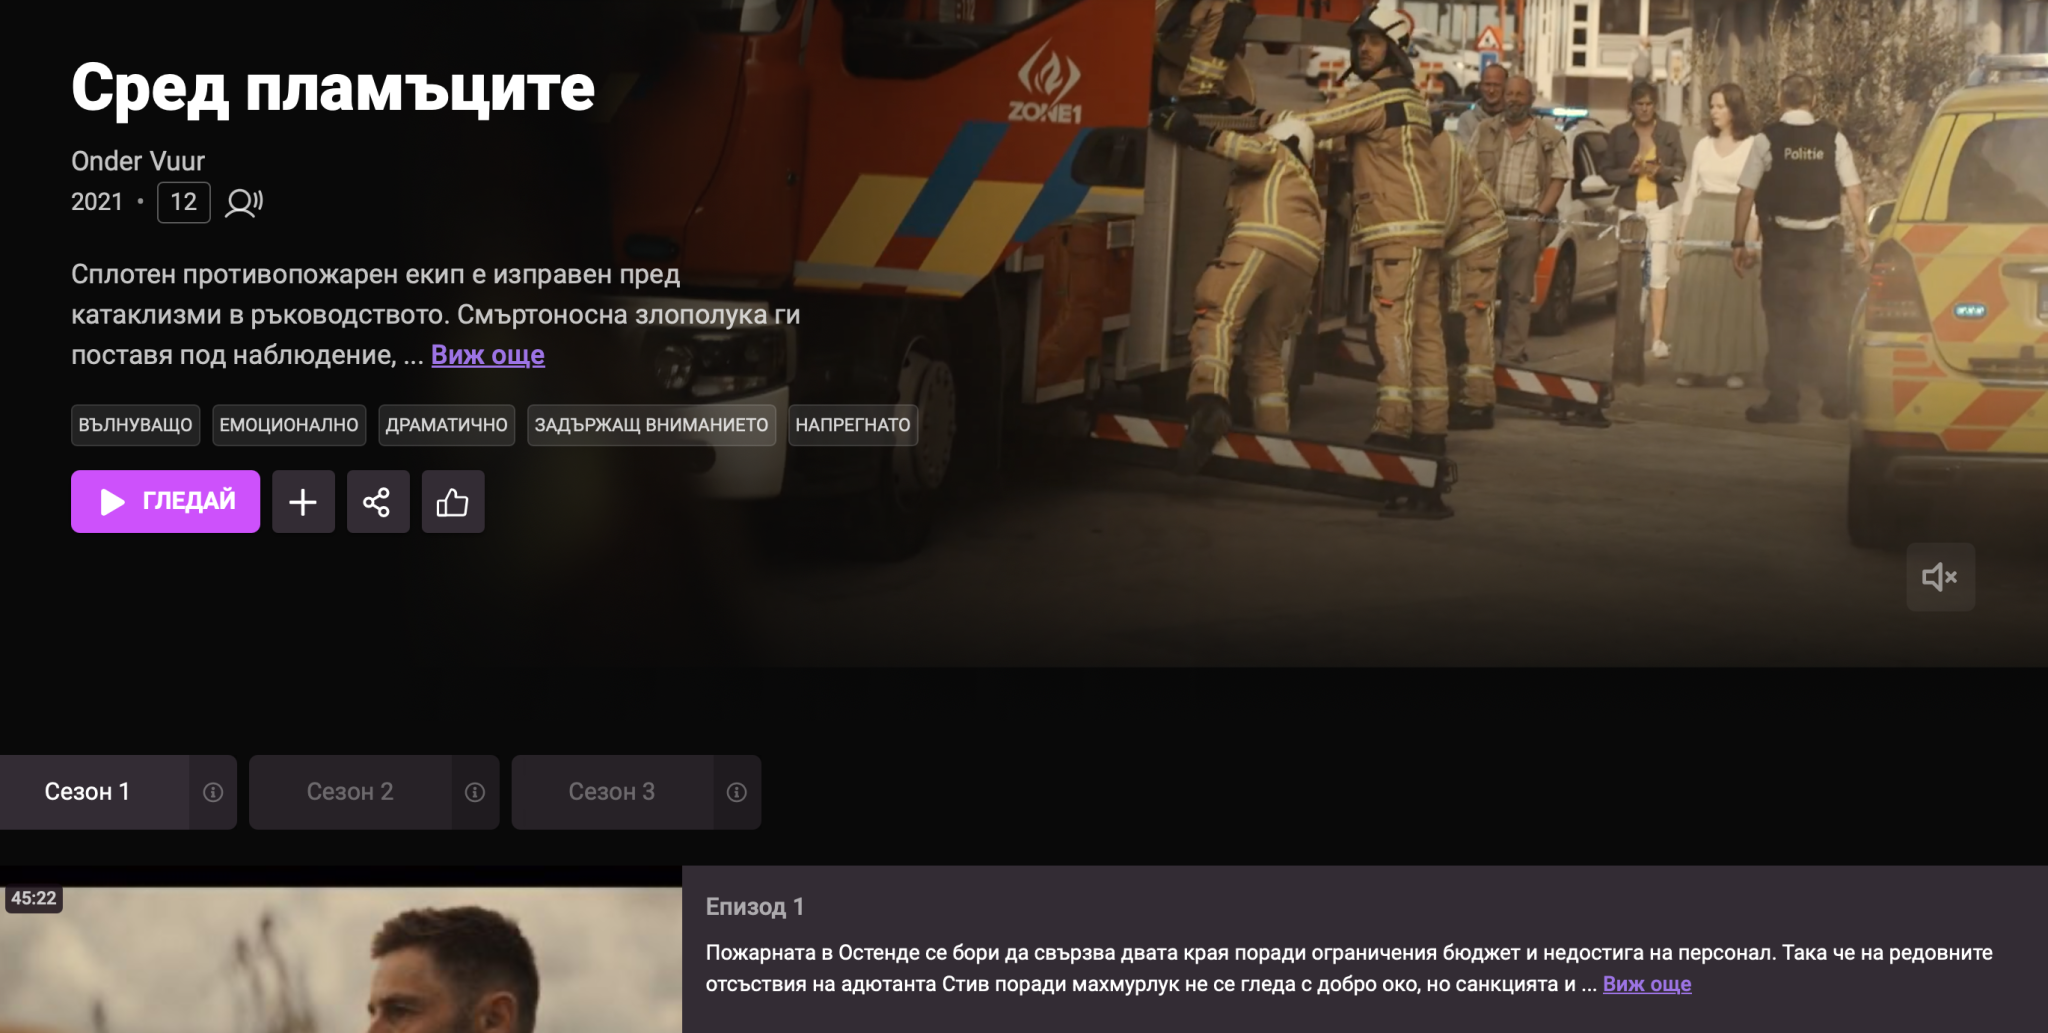Switch to the Сезон 2 tab
Viewport: 2048px width, 1033px height.
coord(350,792)
